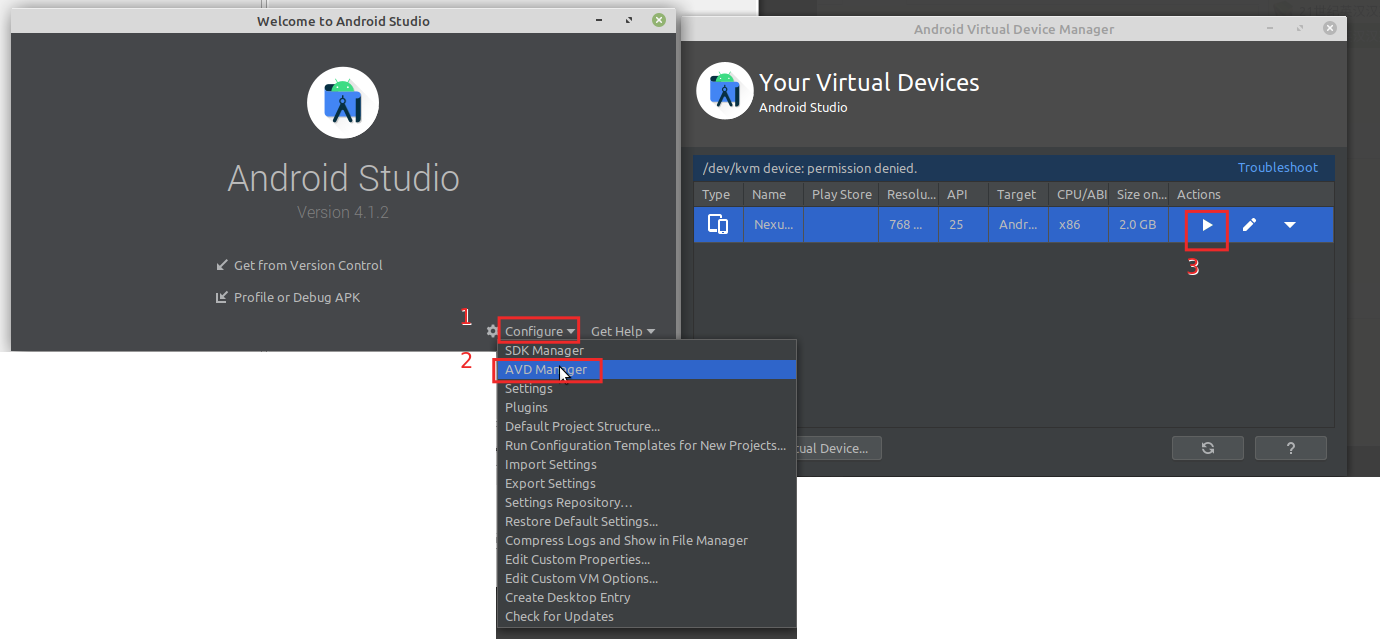Click the x86 cell in device row
The width and height of the screenshot is (1380, 639).
coord(1080,225)
